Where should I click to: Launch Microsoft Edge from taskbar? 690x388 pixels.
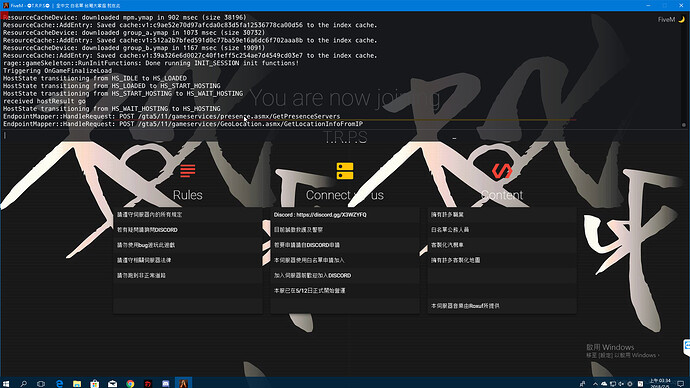coord(59,384)
